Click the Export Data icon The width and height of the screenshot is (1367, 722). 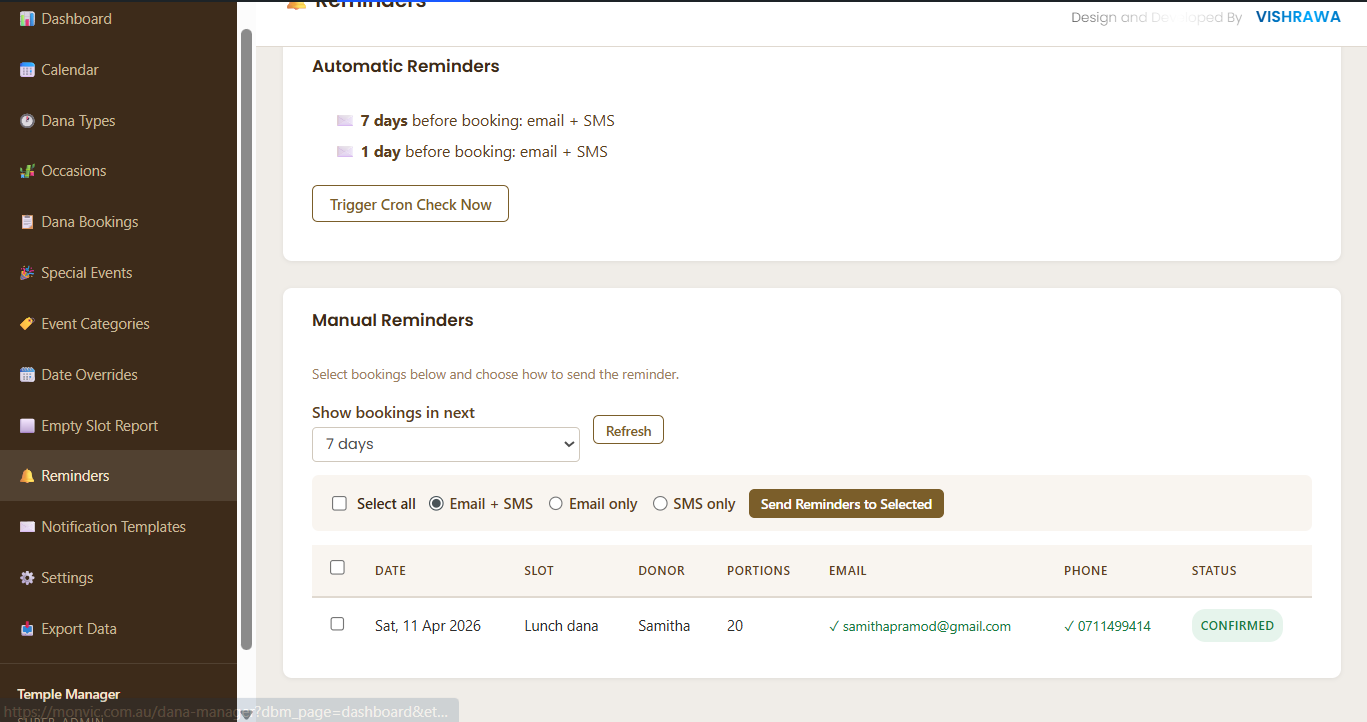pyautogui.click(x=27, y=629)
